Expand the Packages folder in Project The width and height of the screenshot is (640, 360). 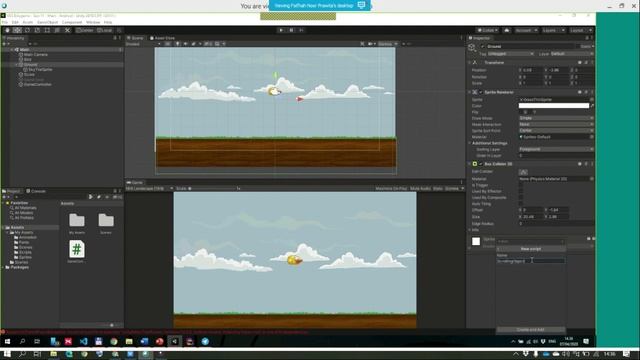click(3, 267)
